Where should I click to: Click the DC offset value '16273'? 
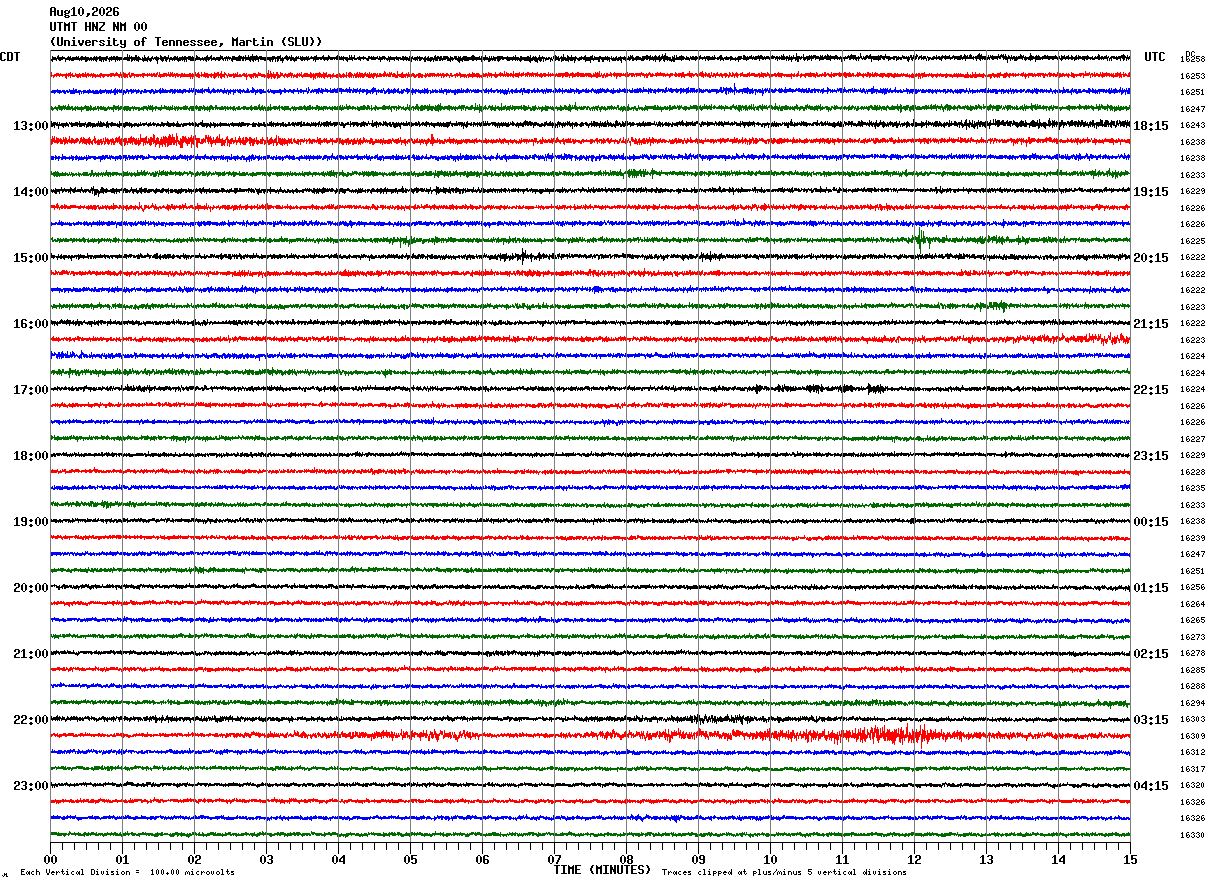pos(1192,637)
